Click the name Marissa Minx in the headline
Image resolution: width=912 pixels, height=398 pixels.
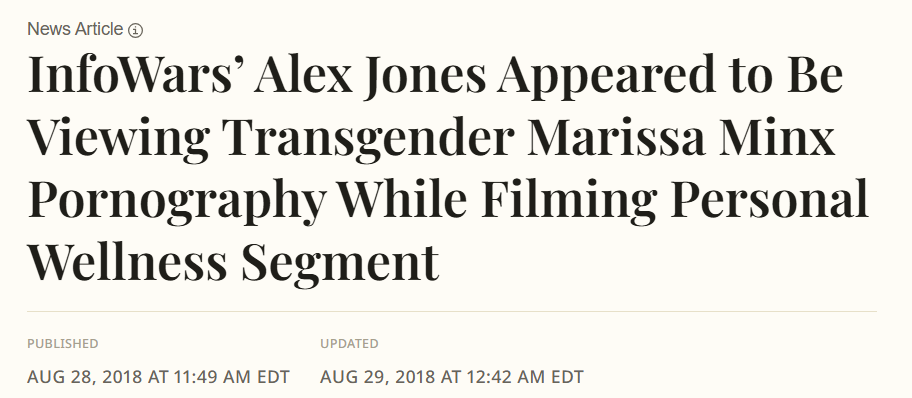pyautogui.click(x=681, y=136)
